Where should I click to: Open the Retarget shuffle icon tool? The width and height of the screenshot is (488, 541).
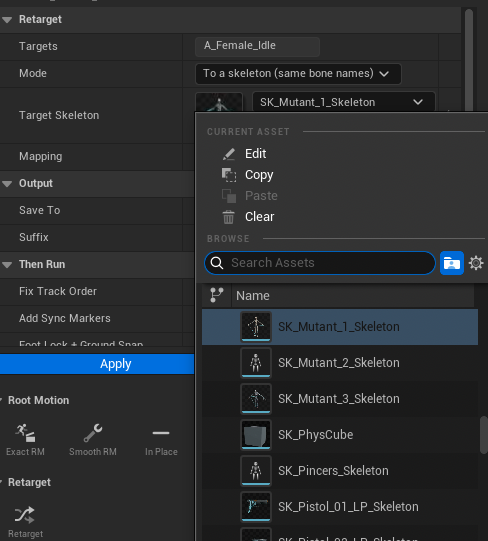25,515
